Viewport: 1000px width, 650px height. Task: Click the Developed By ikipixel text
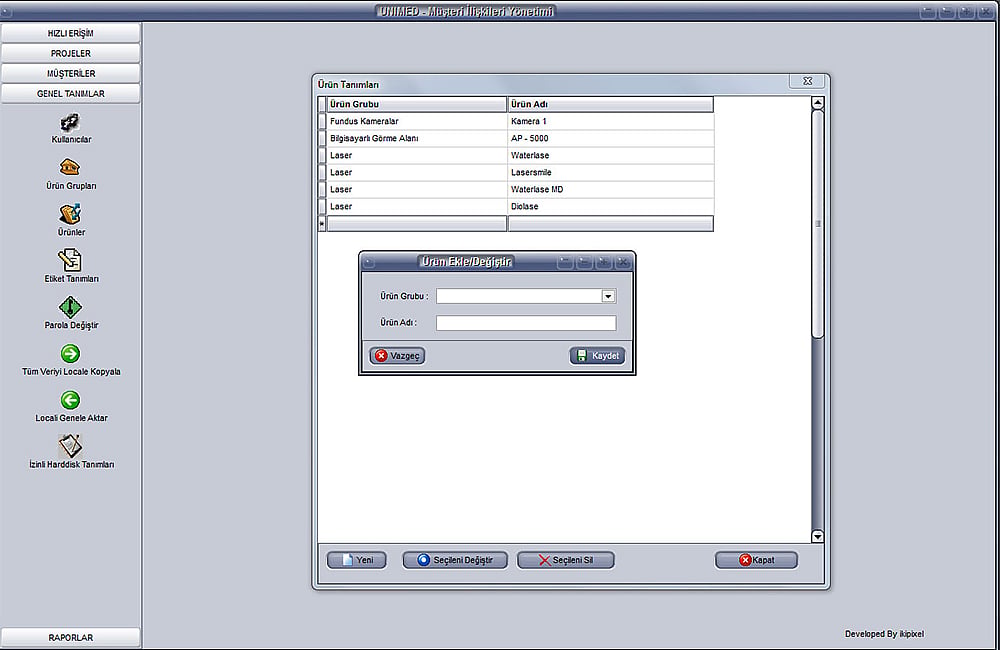[884, 634]
